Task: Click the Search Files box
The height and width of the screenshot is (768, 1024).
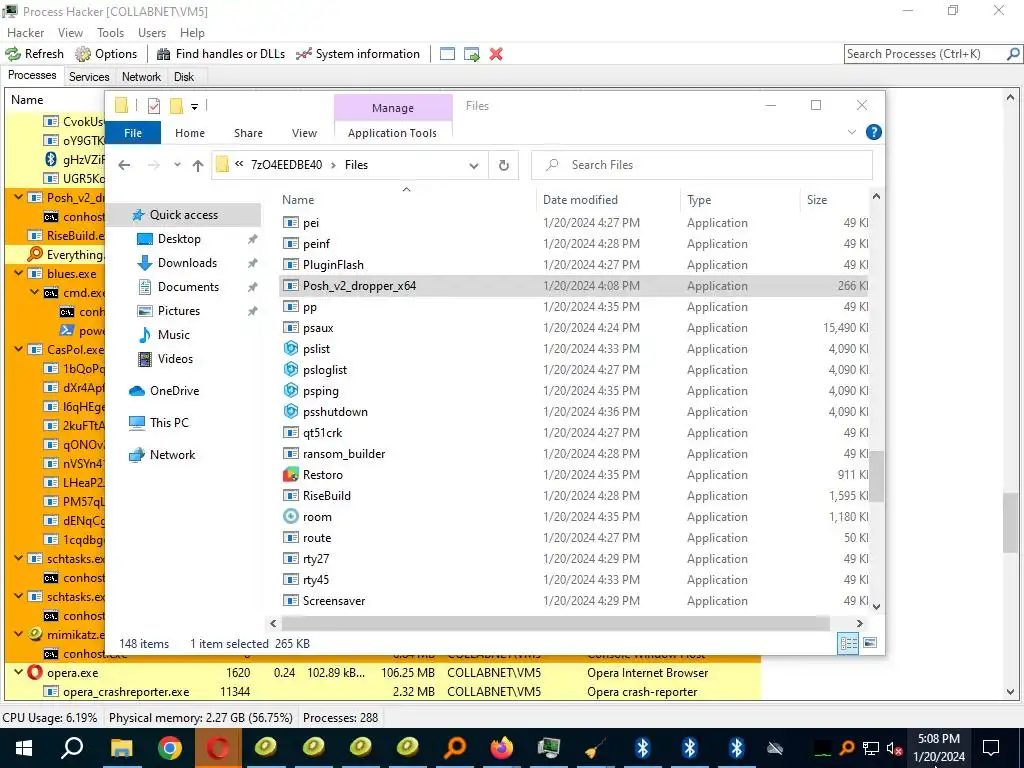Action: [x=702, y=165]
